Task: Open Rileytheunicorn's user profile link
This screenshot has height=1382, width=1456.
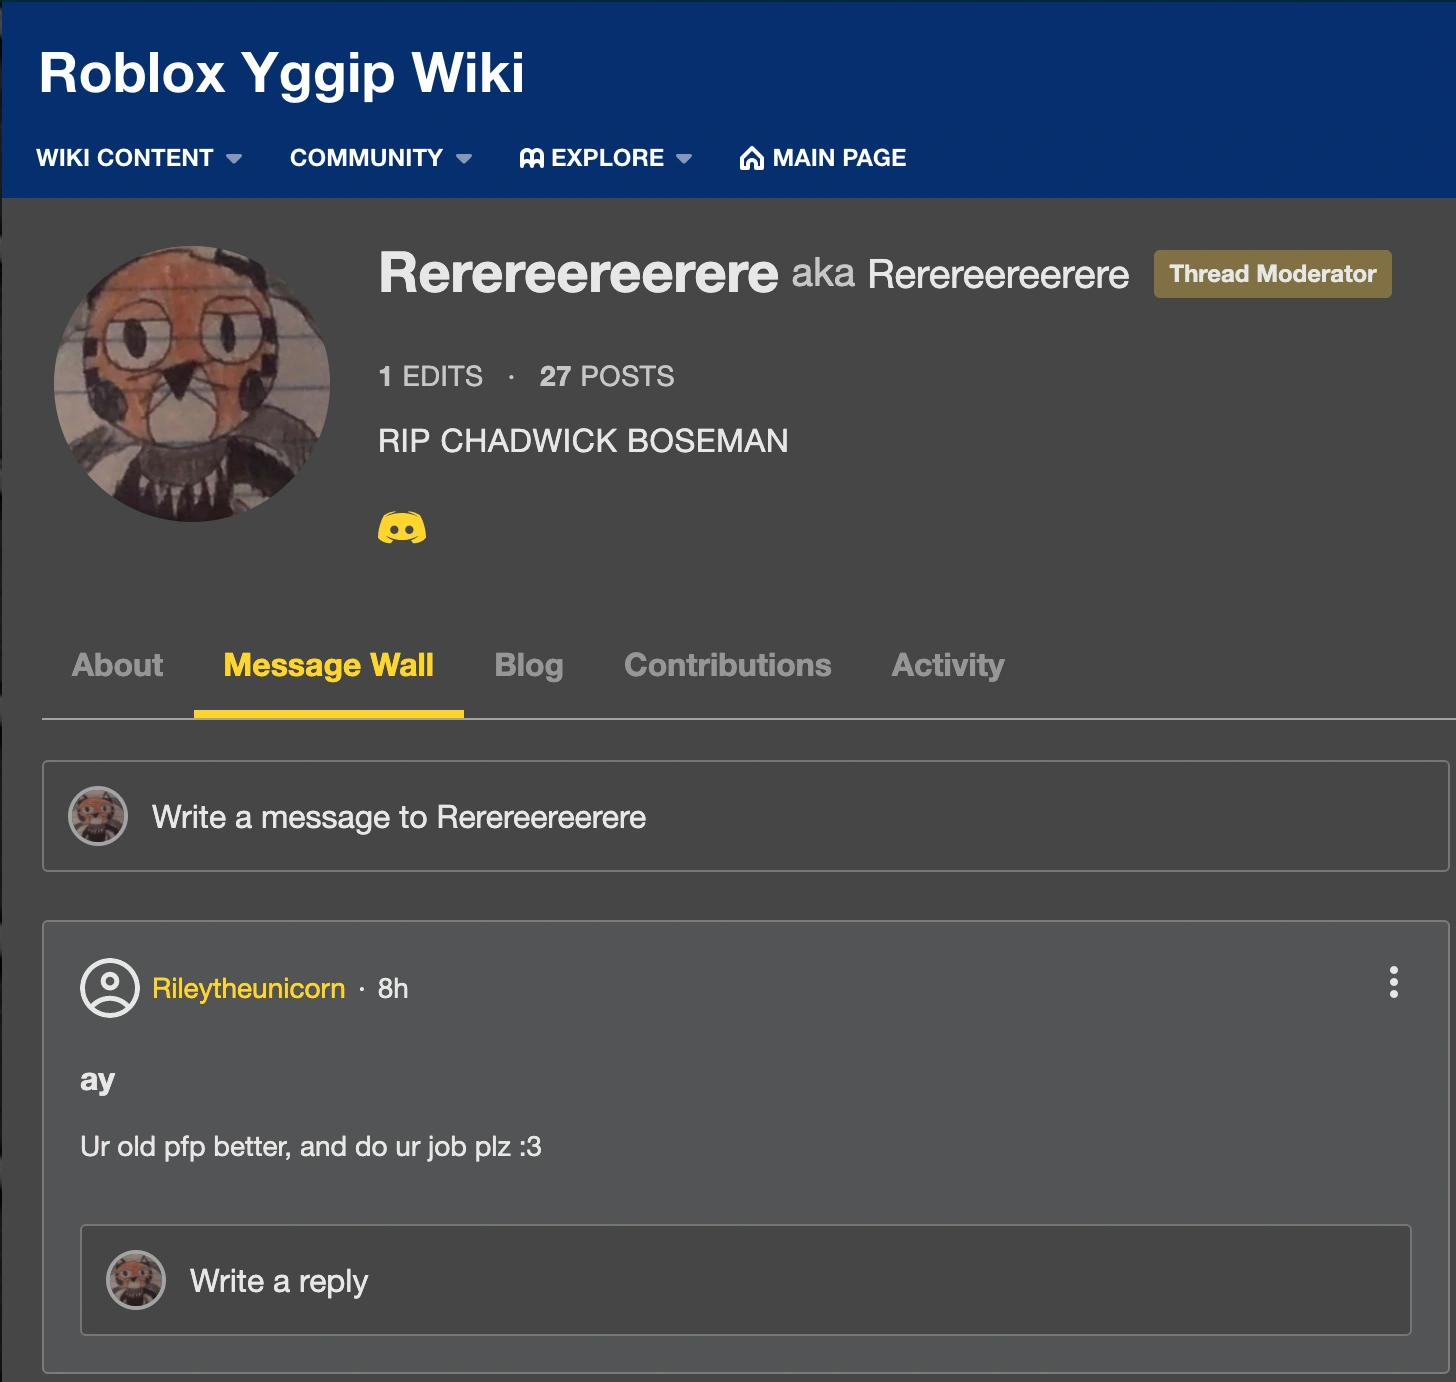Action: click(248, 988)
